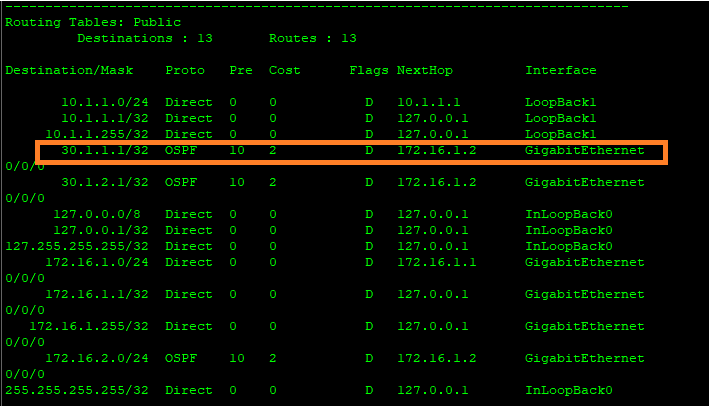Click next hop 172.16.1.2 in 30.1.1.1/32 row

click(x=437, y=151)
